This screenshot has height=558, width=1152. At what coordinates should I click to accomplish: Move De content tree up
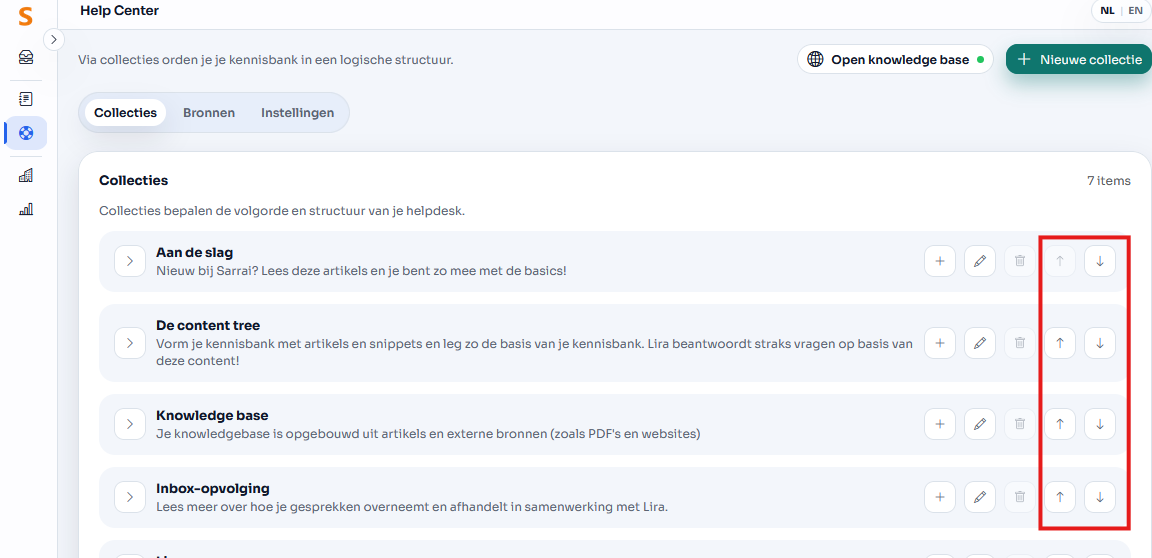pyautogui.click(x=1059, y=343)
